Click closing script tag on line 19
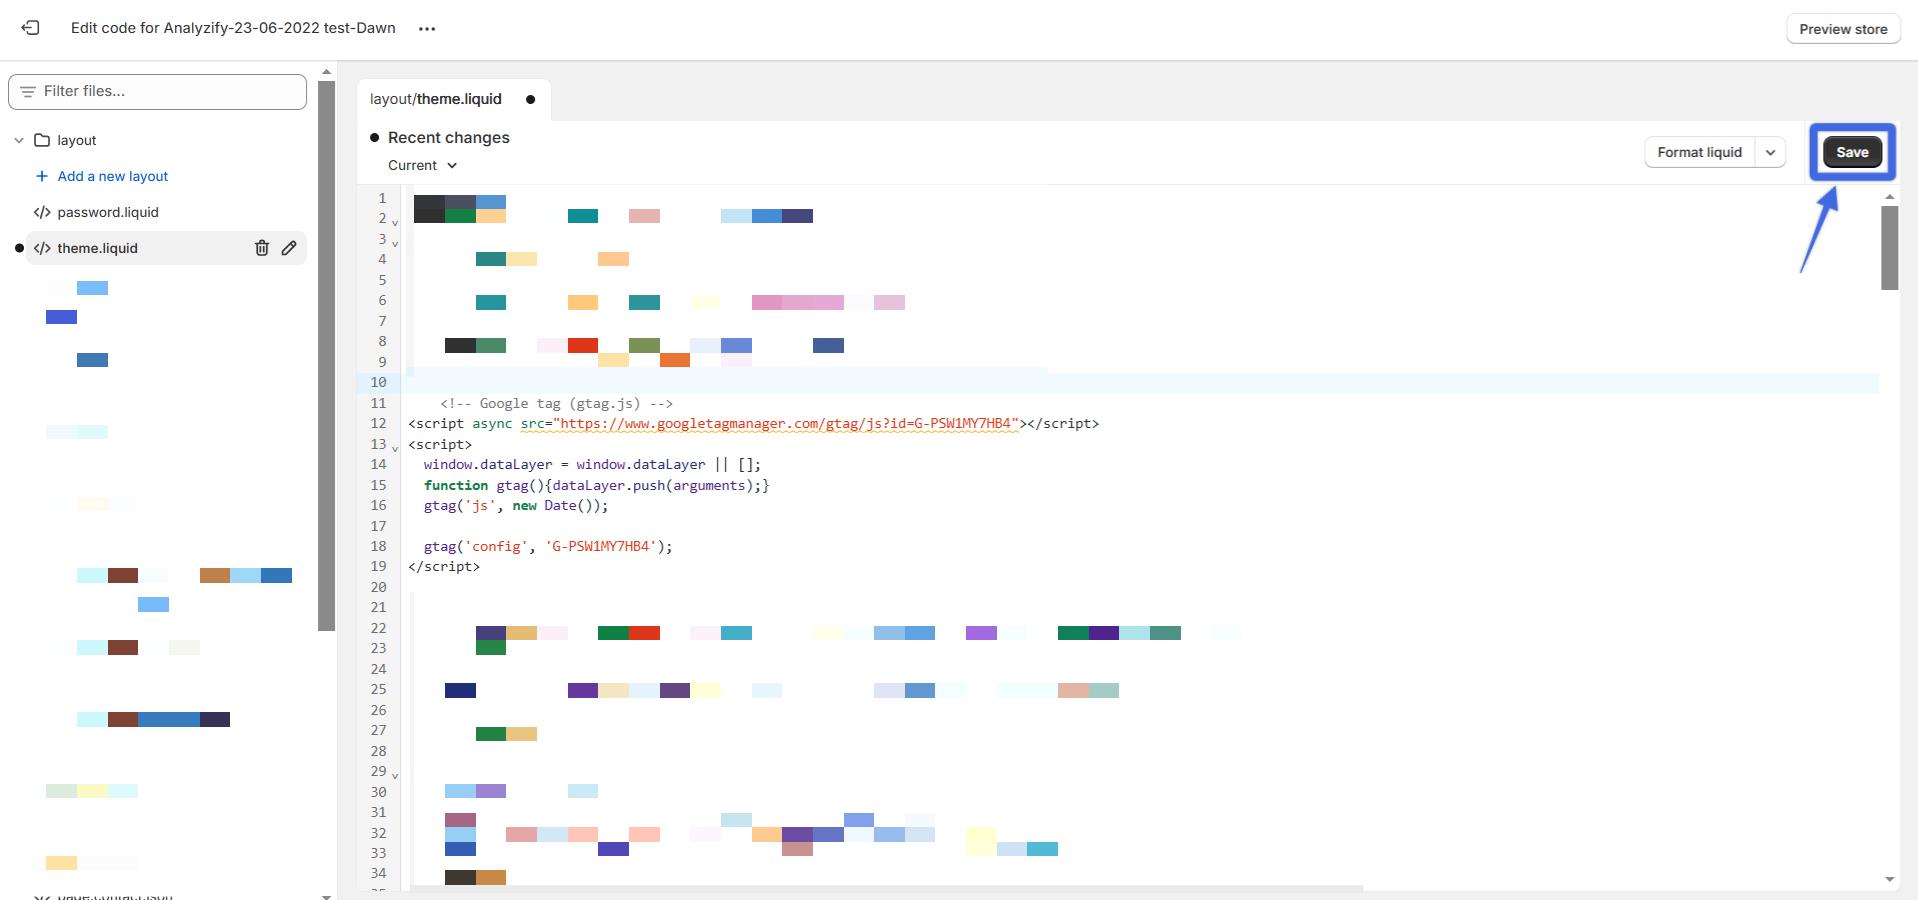The height and width of the screenshot is (900, 1918). (444, 566)
